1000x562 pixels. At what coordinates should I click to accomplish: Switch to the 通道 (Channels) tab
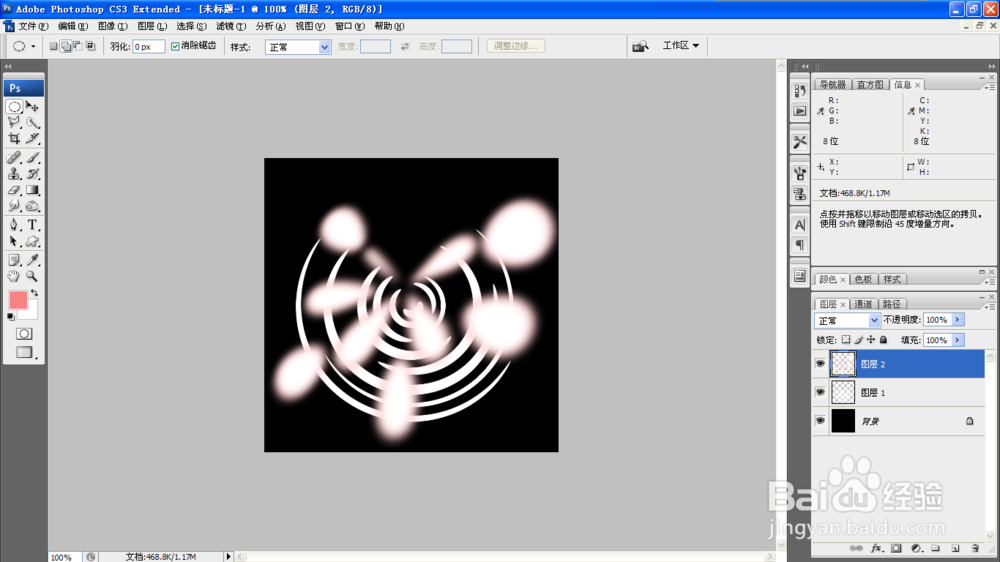(x=863, y=304)
